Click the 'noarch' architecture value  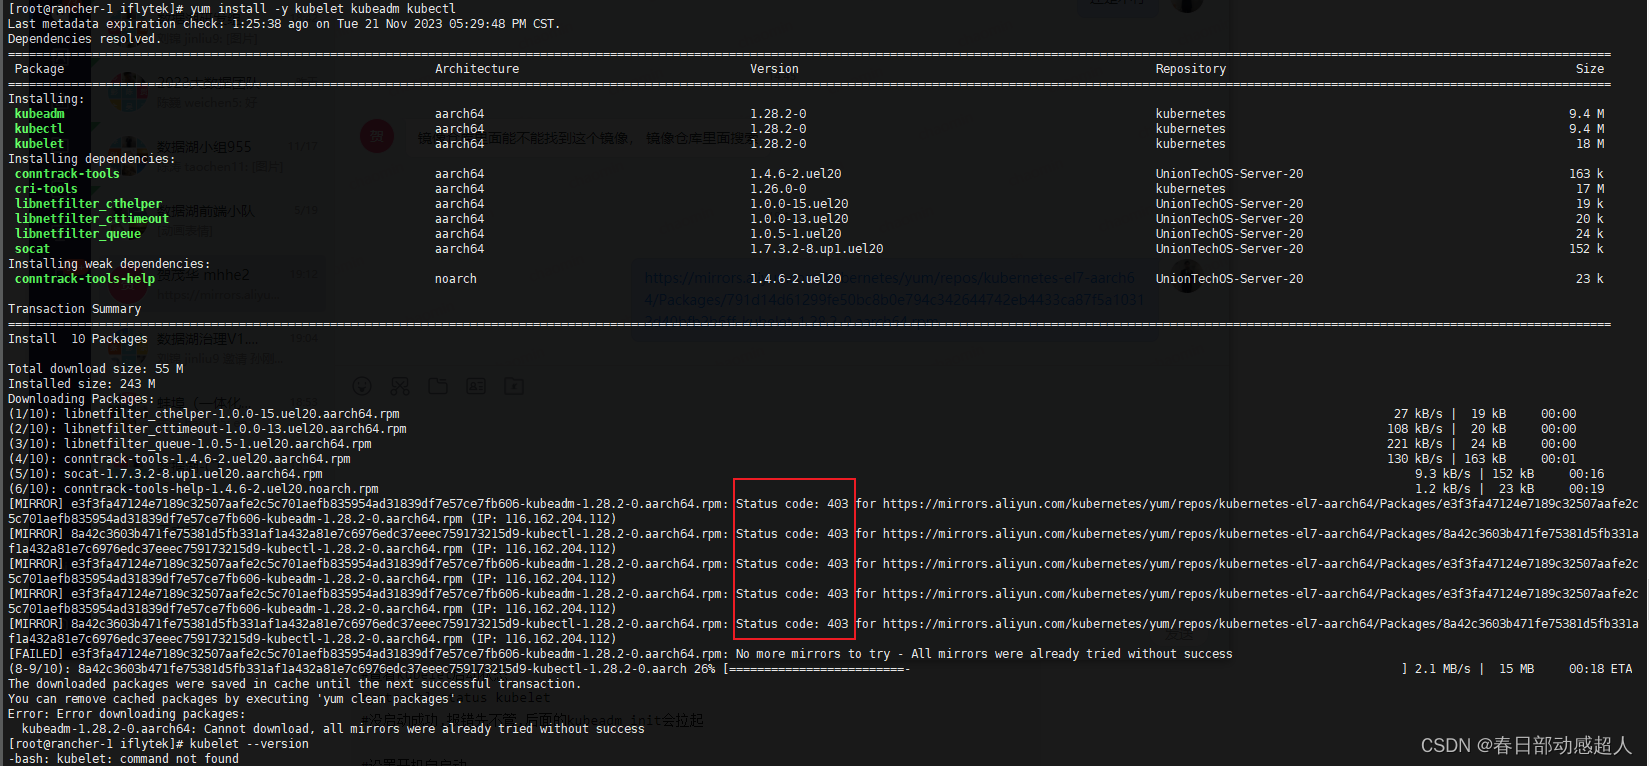456,278
